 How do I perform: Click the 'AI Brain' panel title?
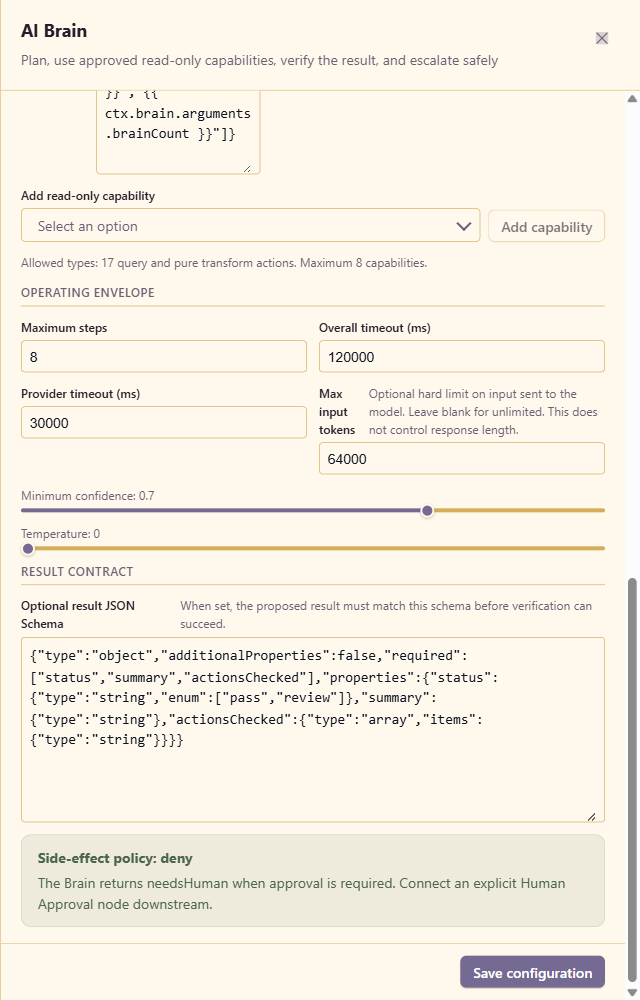tap(54, 31)
